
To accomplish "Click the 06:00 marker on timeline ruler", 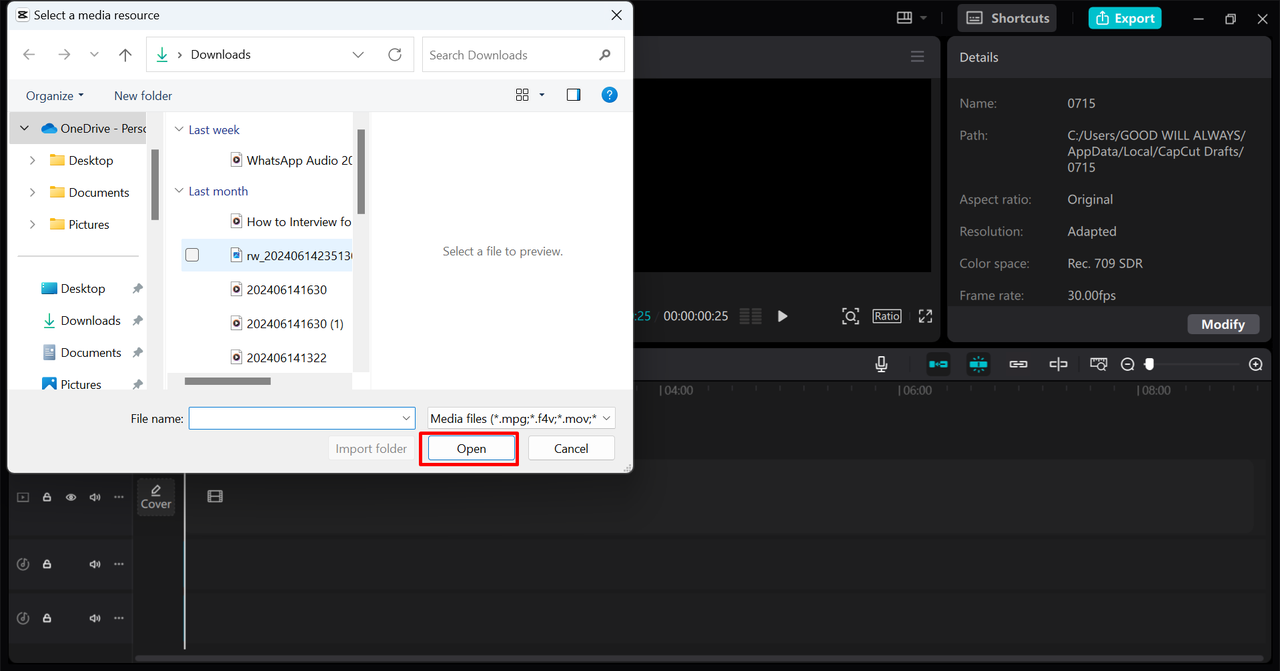I will 917,390.
